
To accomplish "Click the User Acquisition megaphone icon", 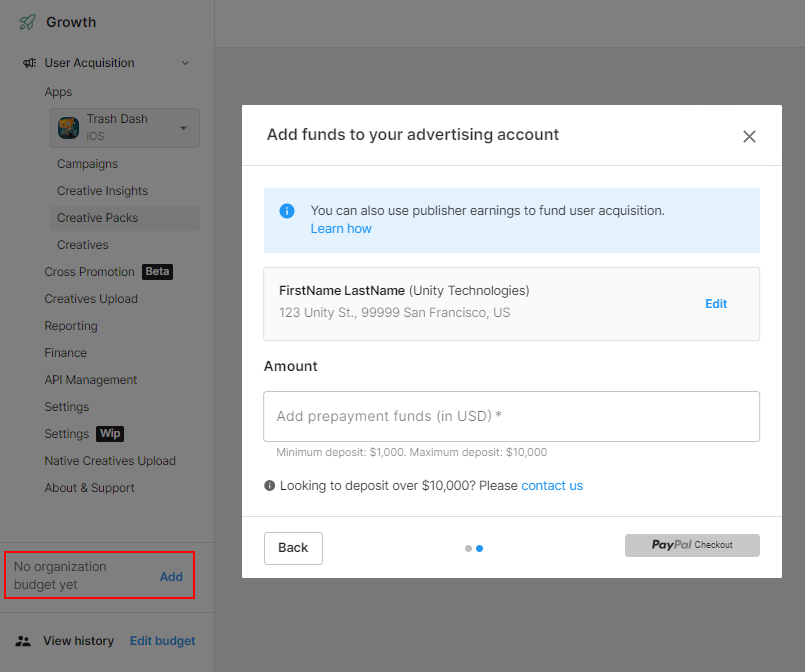I will (x=30, y=63).
